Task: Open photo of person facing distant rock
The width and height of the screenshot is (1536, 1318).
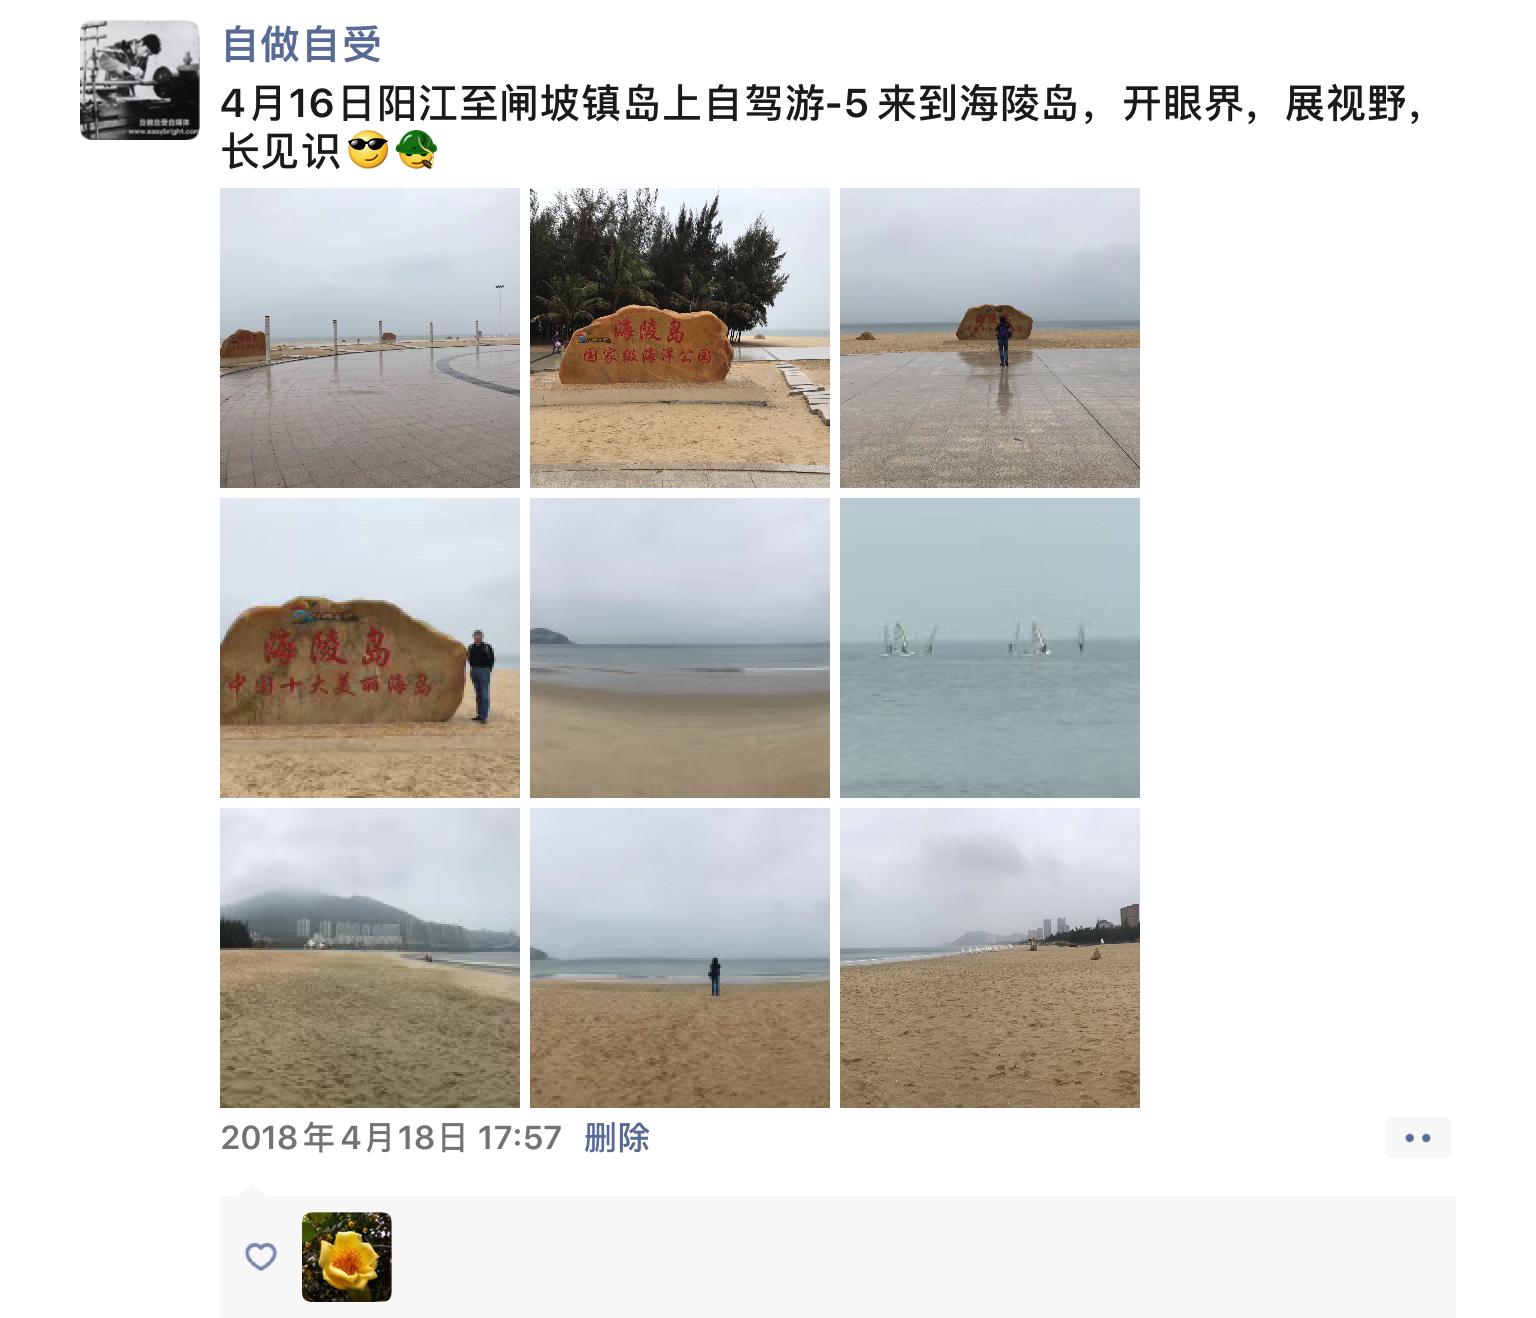Action: pyautogui.click(x=990, y=338)
